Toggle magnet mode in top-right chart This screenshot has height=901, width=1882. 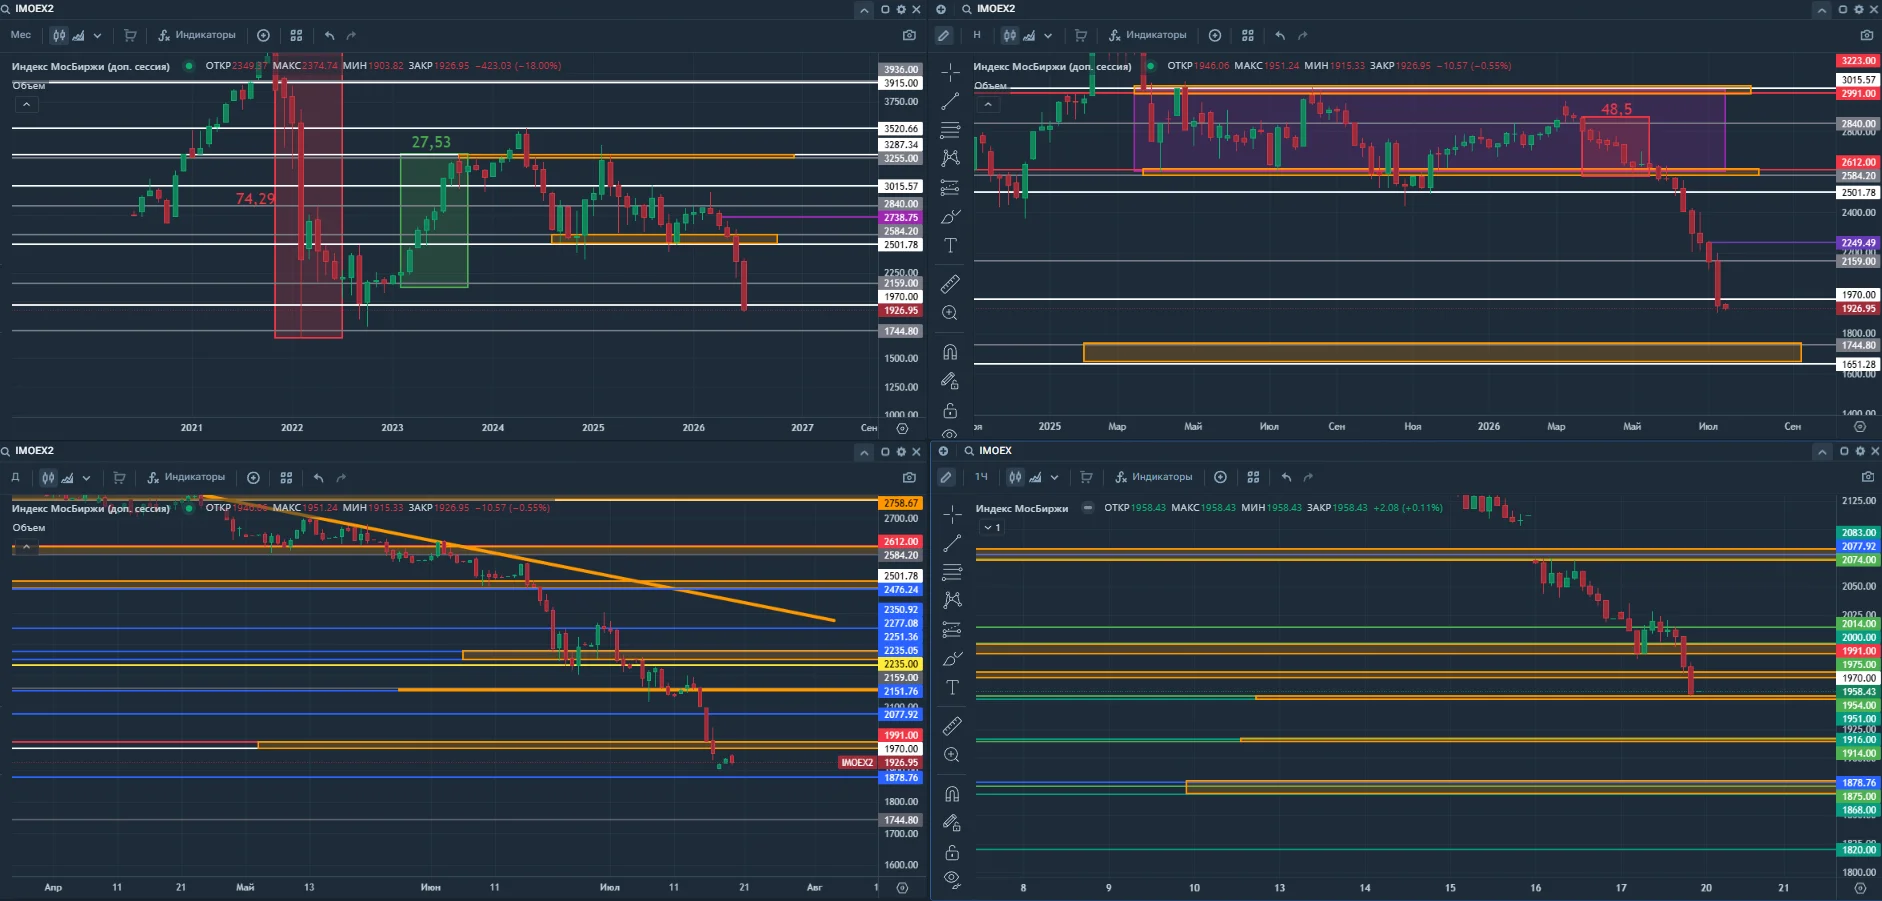tap(950, 352)
